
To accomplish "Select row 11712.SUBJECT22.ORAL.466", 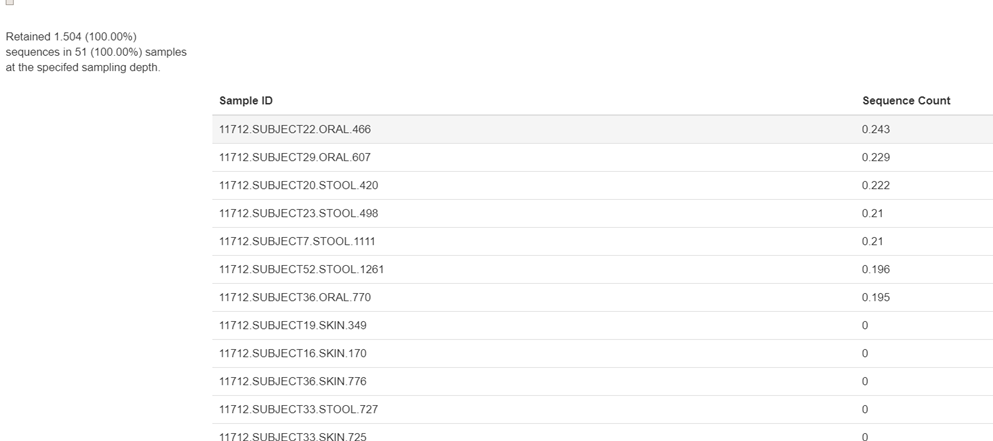I will (295, 129).
